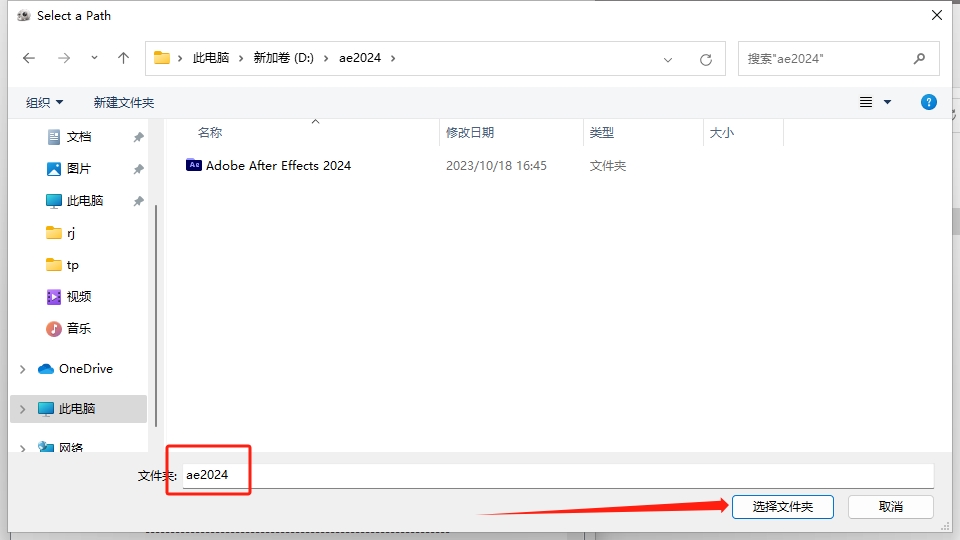
Task: Open pinned 此电脑 in quick access
Action: point(84,200)
